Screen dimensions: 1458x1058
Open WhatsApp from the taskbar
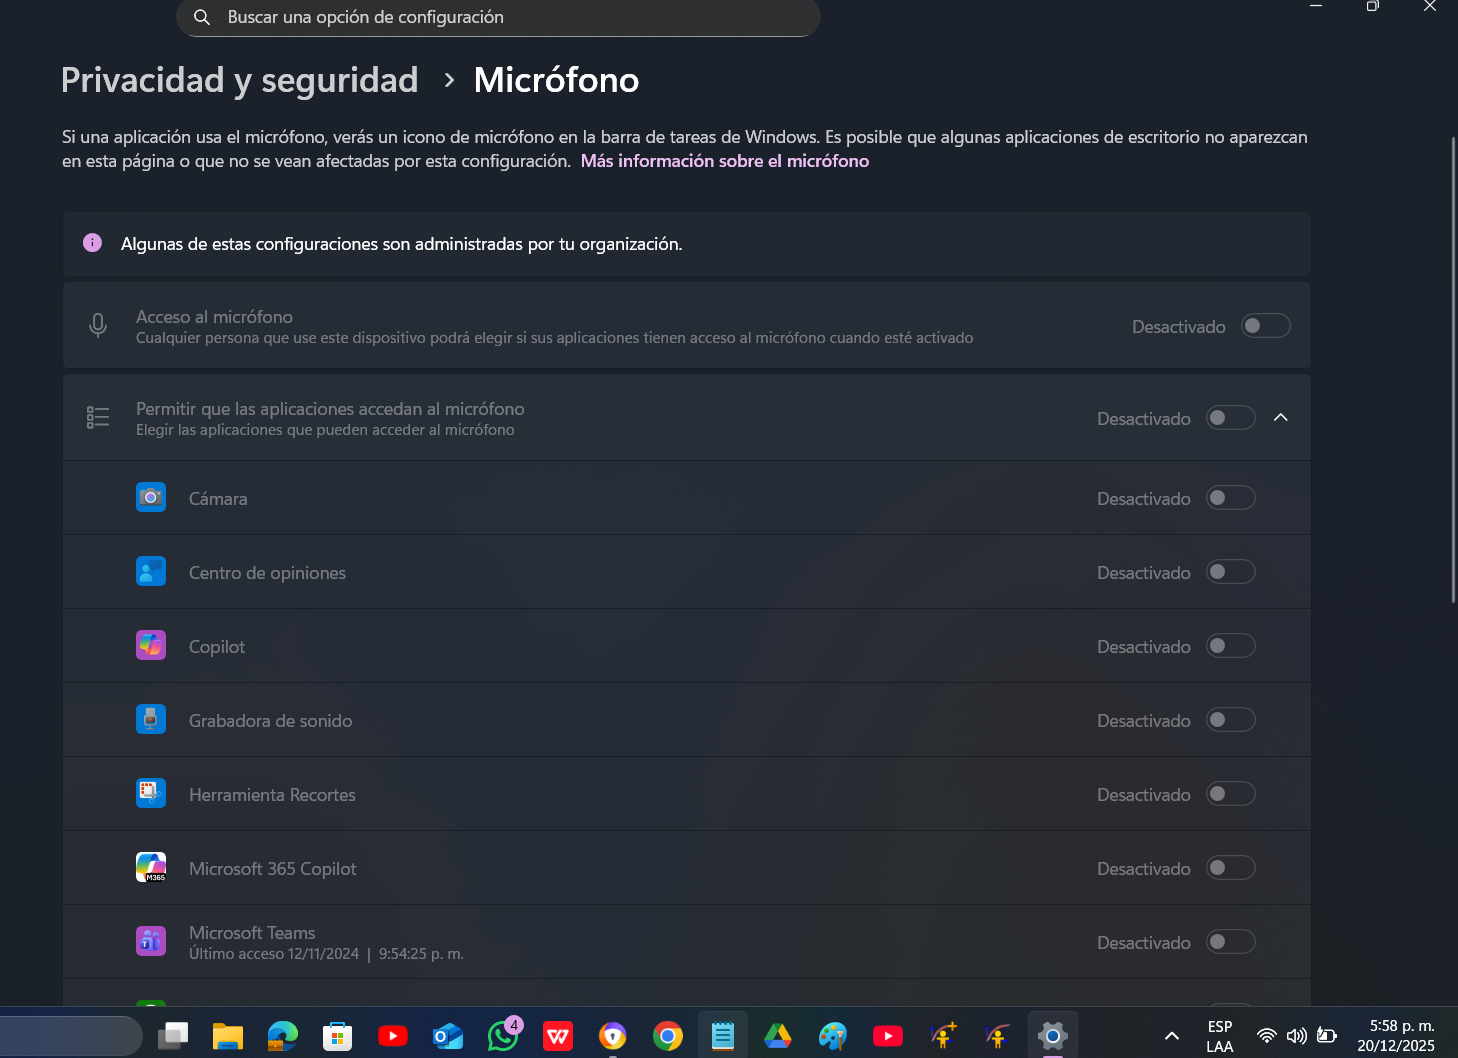tap(502, 1036)
